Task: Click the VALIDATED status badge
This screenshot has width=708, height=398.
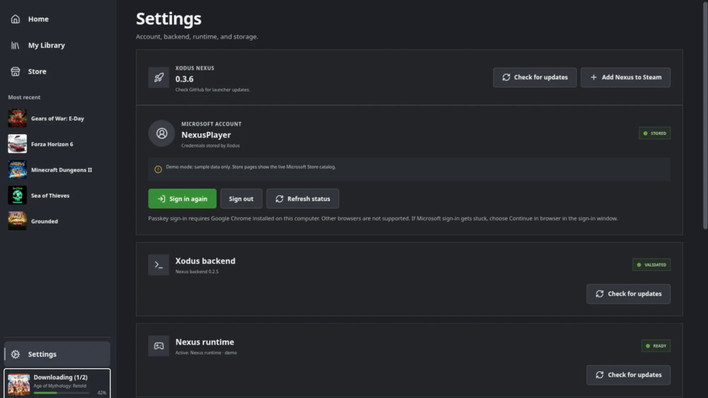Action: click(651, 265)
